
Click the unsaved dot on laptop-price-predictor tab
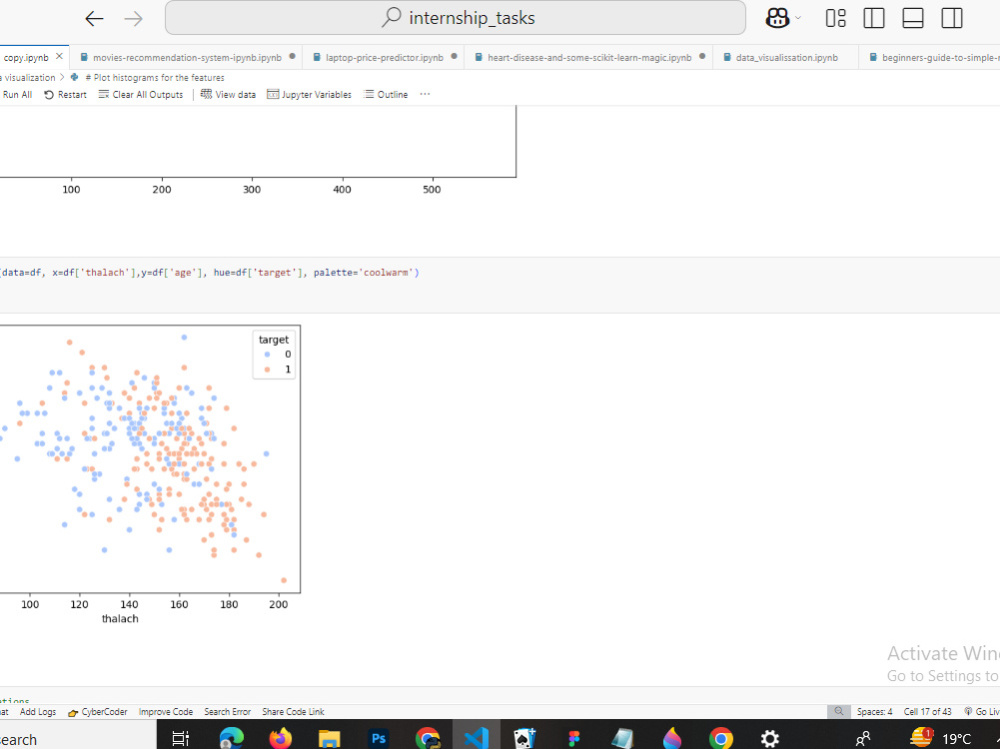[x=454, y=56]
